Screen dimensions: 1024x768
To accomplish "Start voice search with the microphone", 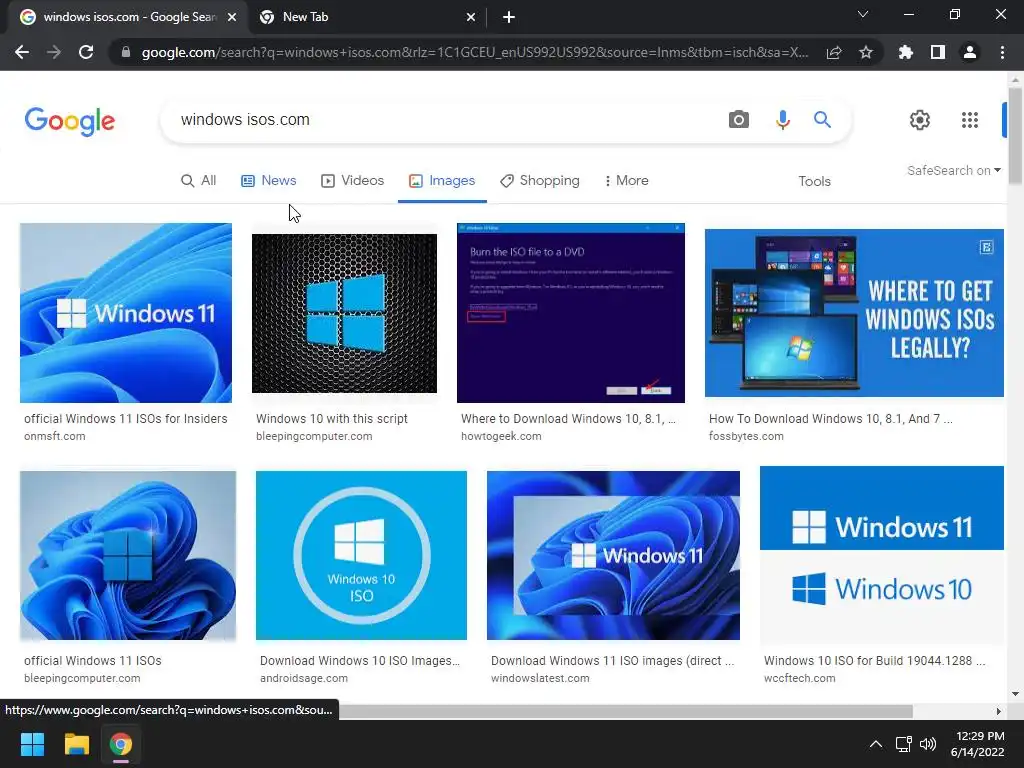I will click(782, 120).
